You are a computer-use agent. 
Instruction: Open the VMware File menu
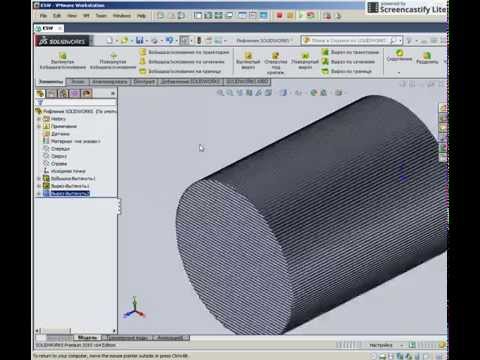click(43, 16)
